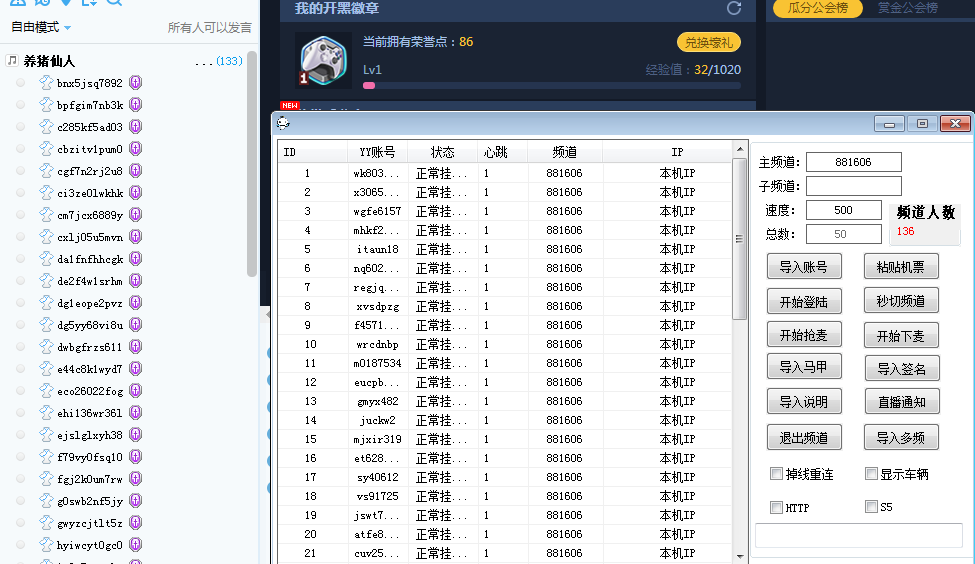Click the empty 子频道 input field

854,186
